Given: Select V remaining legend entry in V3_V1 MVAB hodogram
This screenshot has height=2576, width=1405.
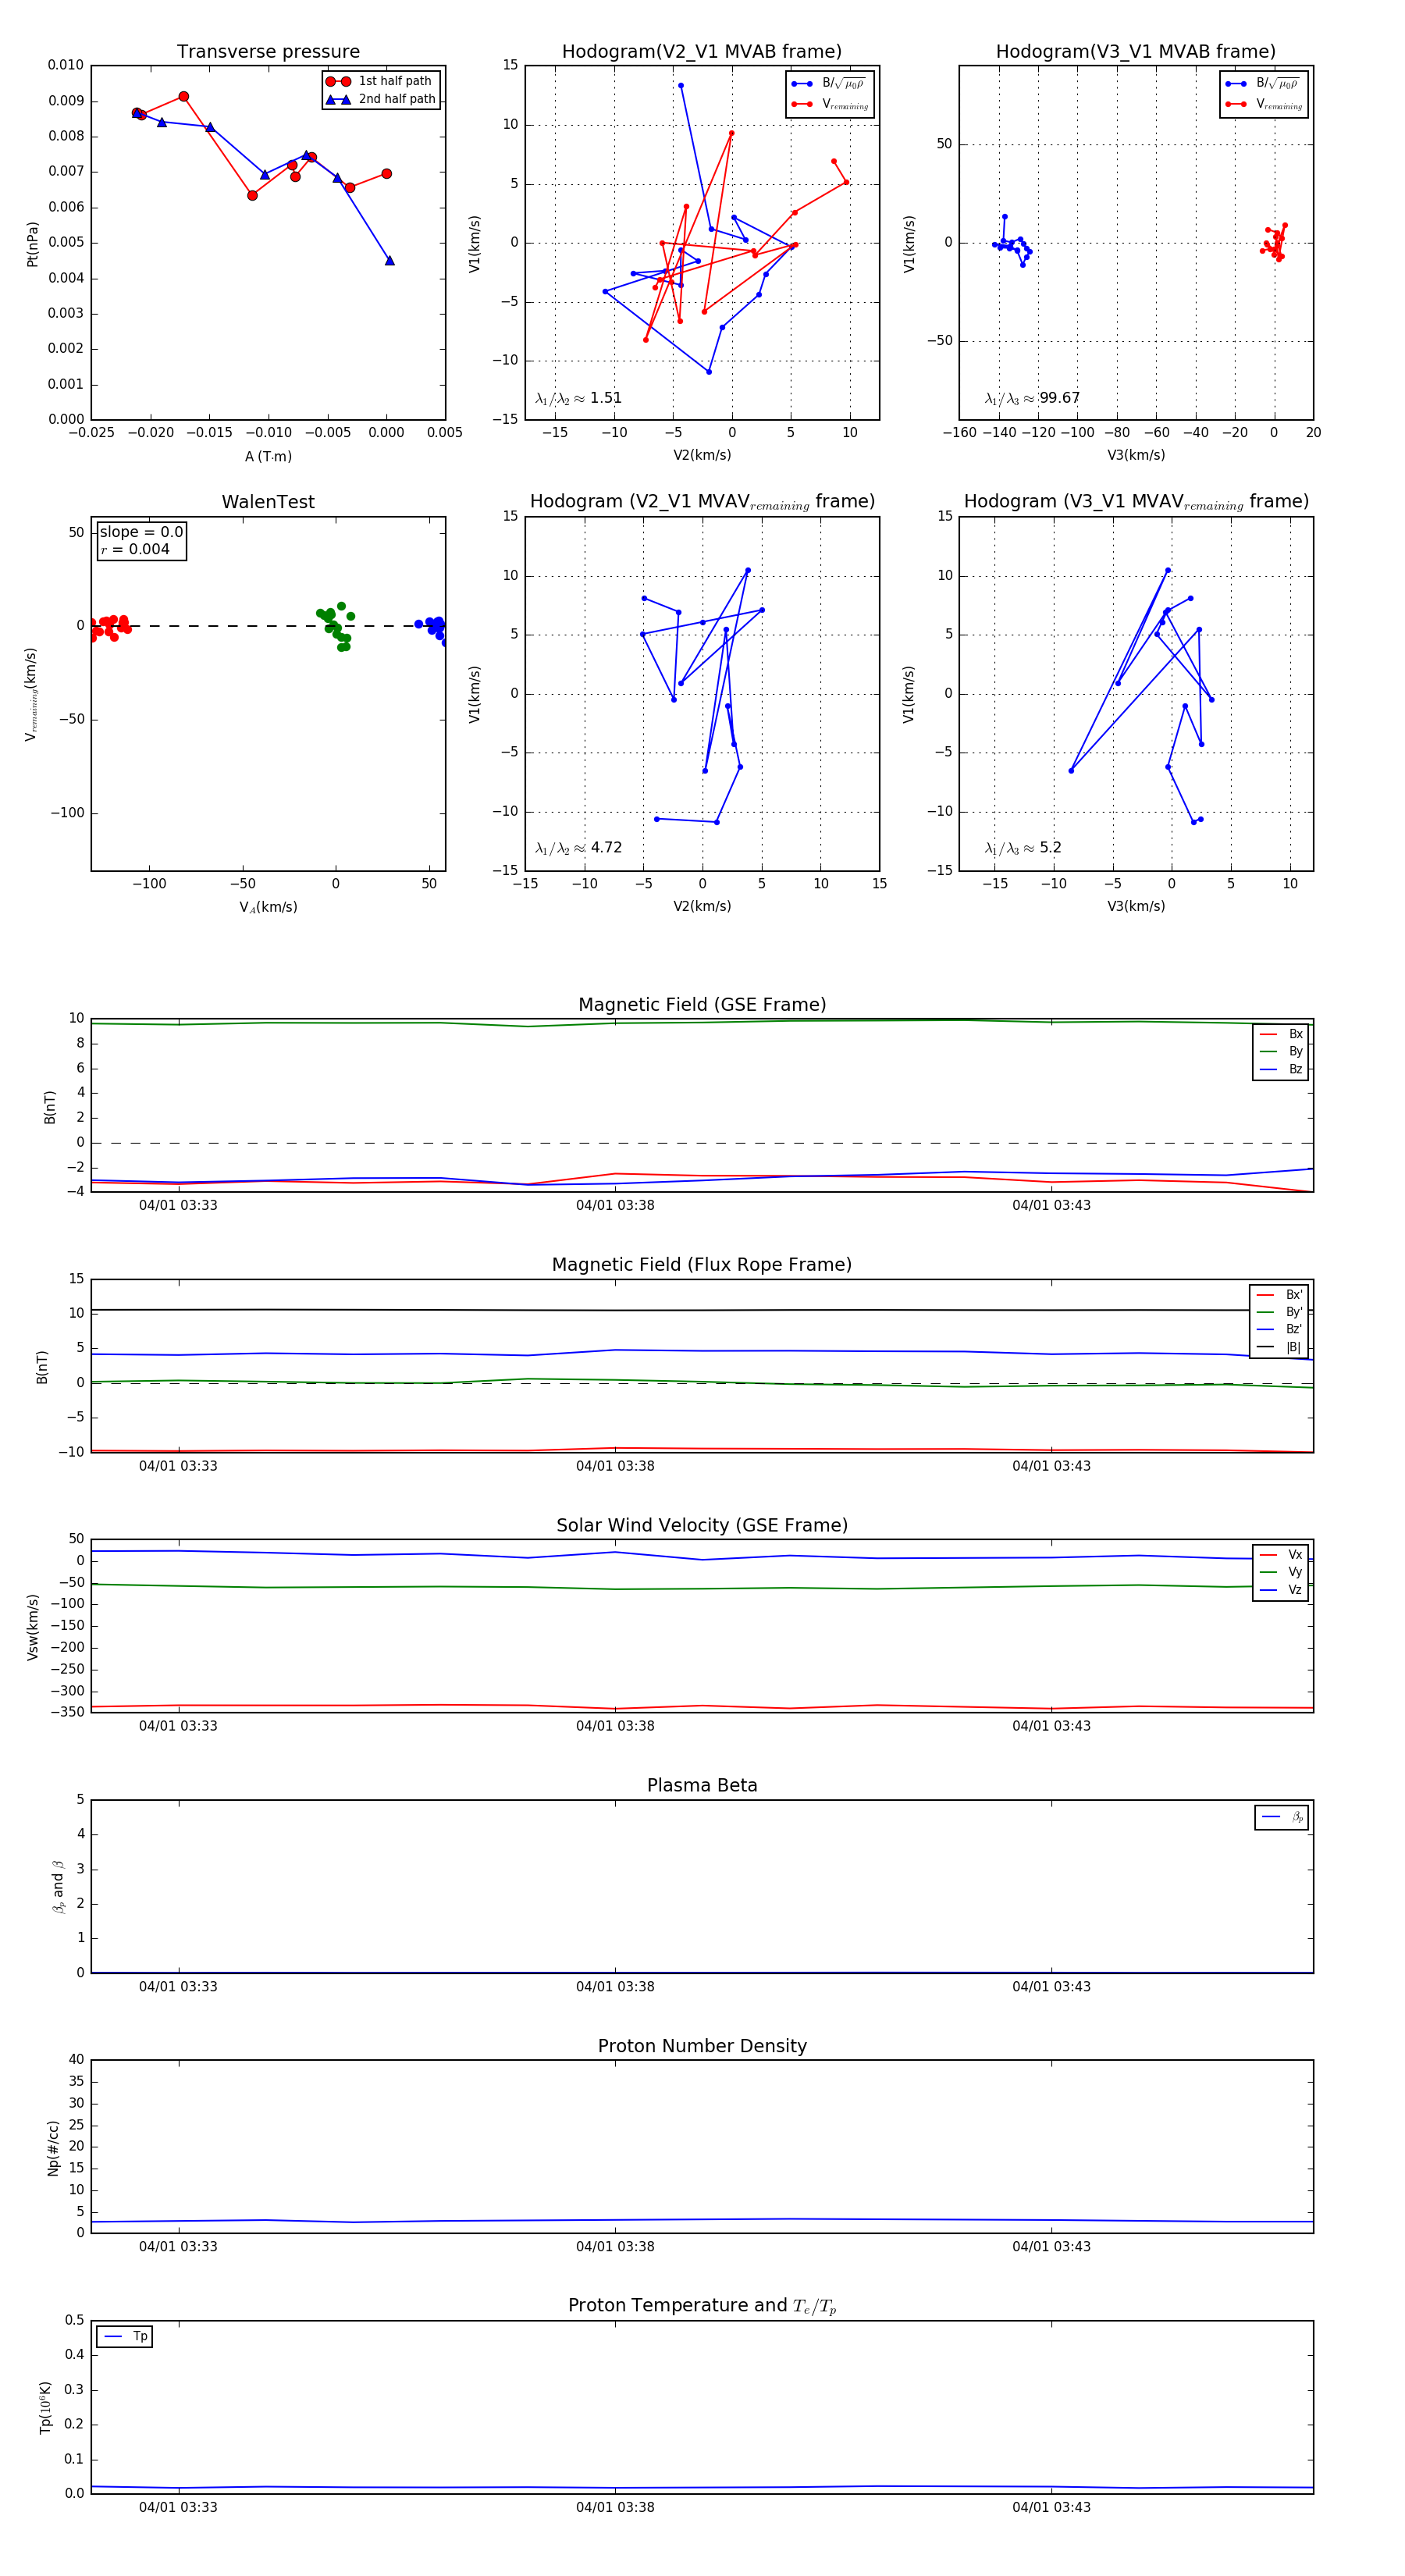Looking at the screenshot, I should click(x=1264, y=104).
